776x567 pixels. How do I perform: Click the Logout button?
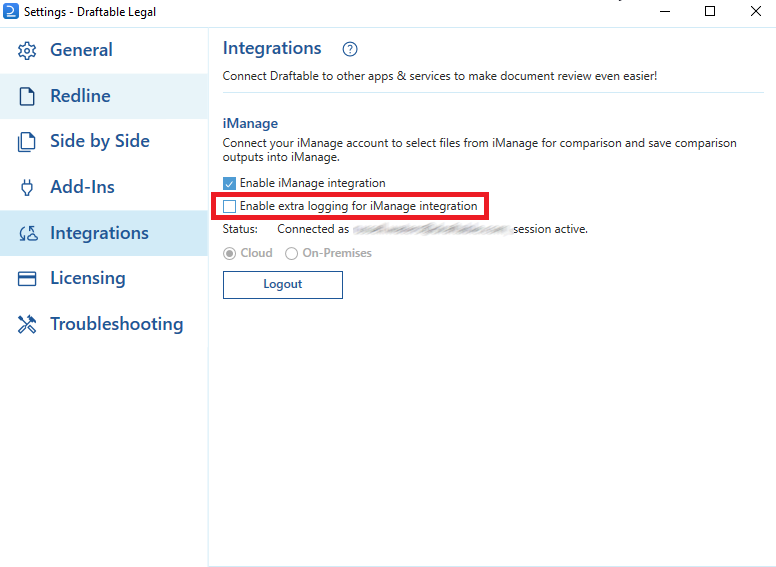pyautogui.click(x=283, y=284)
